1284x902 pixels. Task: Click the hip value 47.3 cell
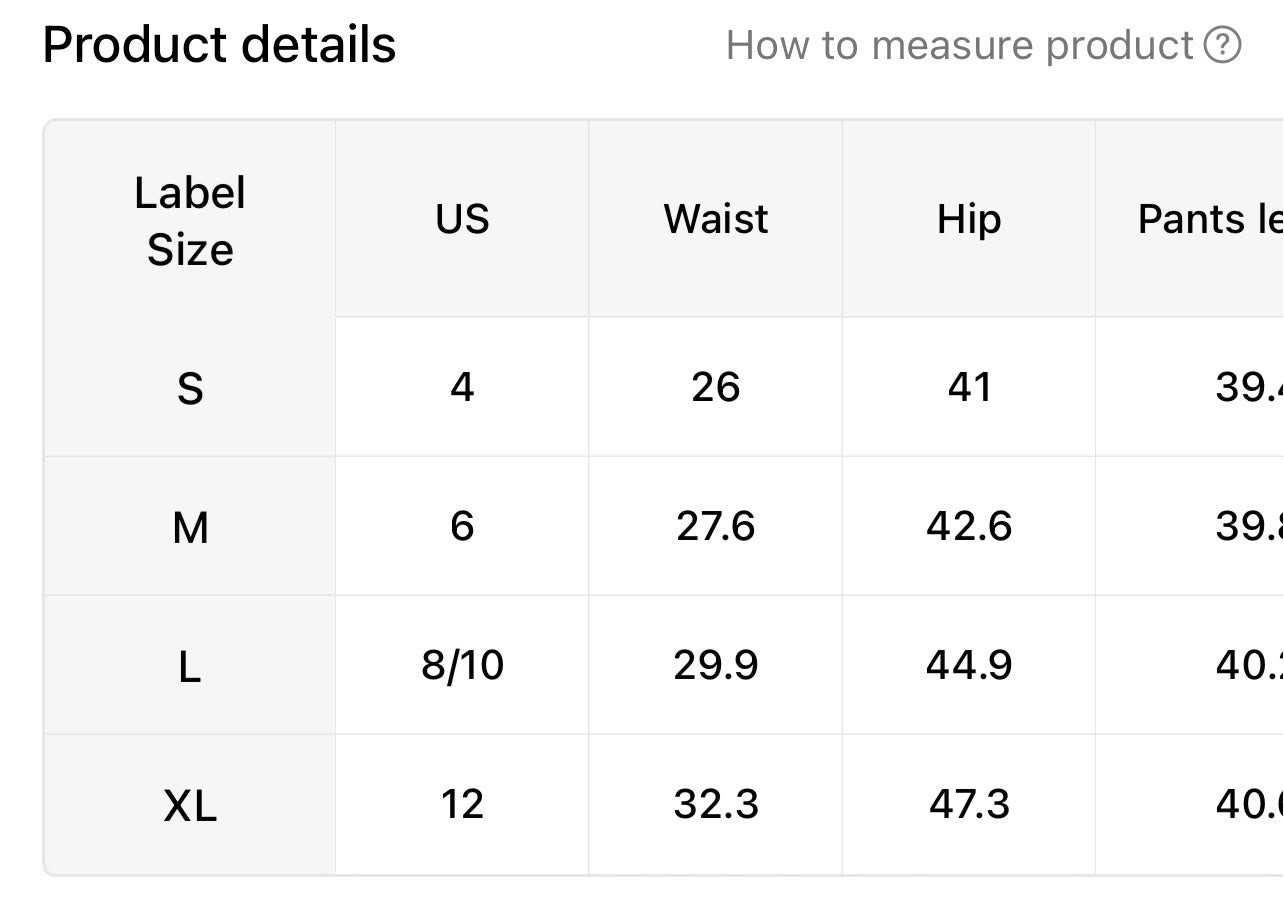point(969,804)
